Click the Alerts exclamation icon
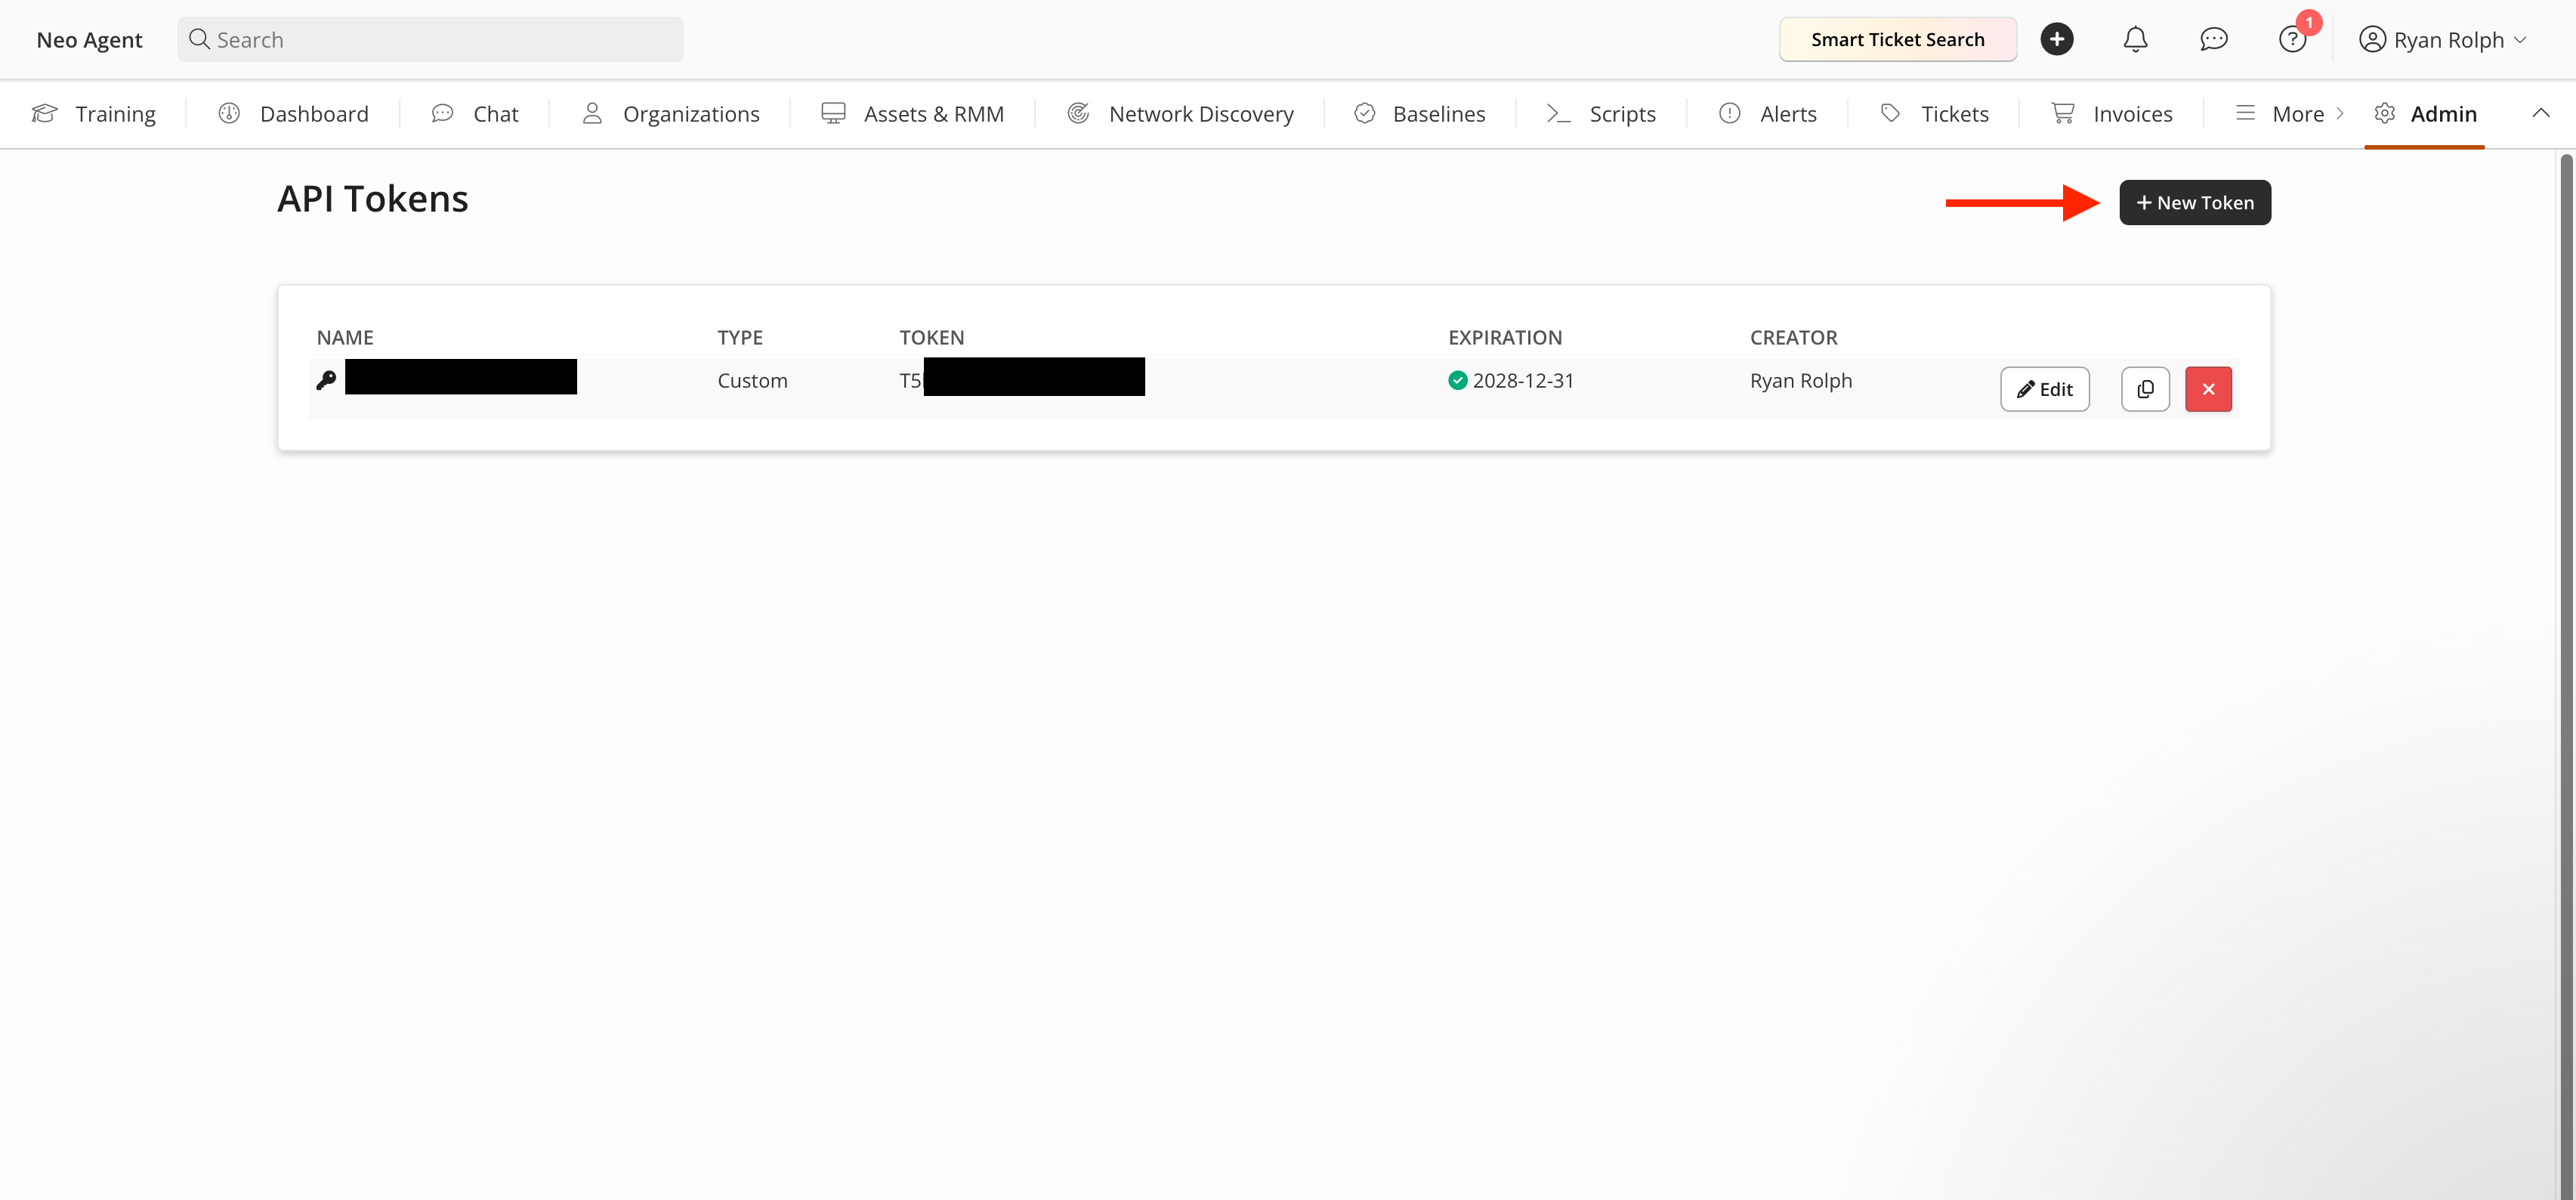The width and height of the screenshot is (2576, 1200). [x=1729, y=113]
